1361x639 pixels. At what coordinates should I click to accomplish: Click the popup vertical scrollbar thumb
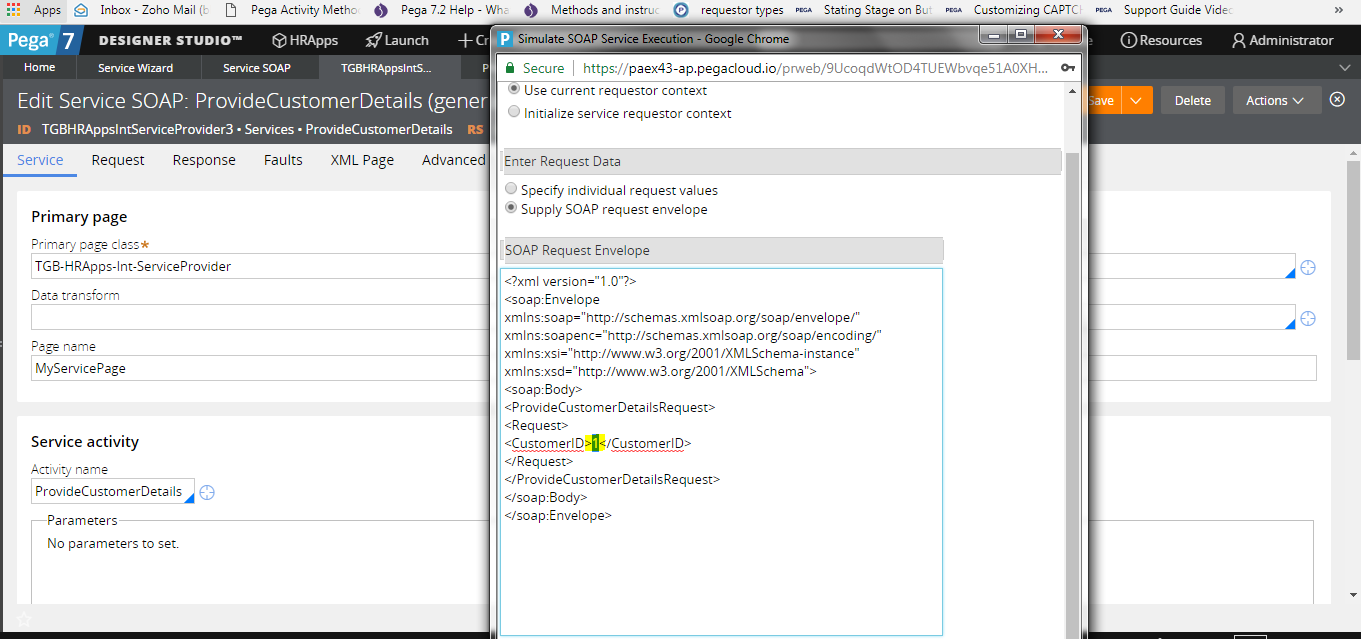[x=1072, y=395]
